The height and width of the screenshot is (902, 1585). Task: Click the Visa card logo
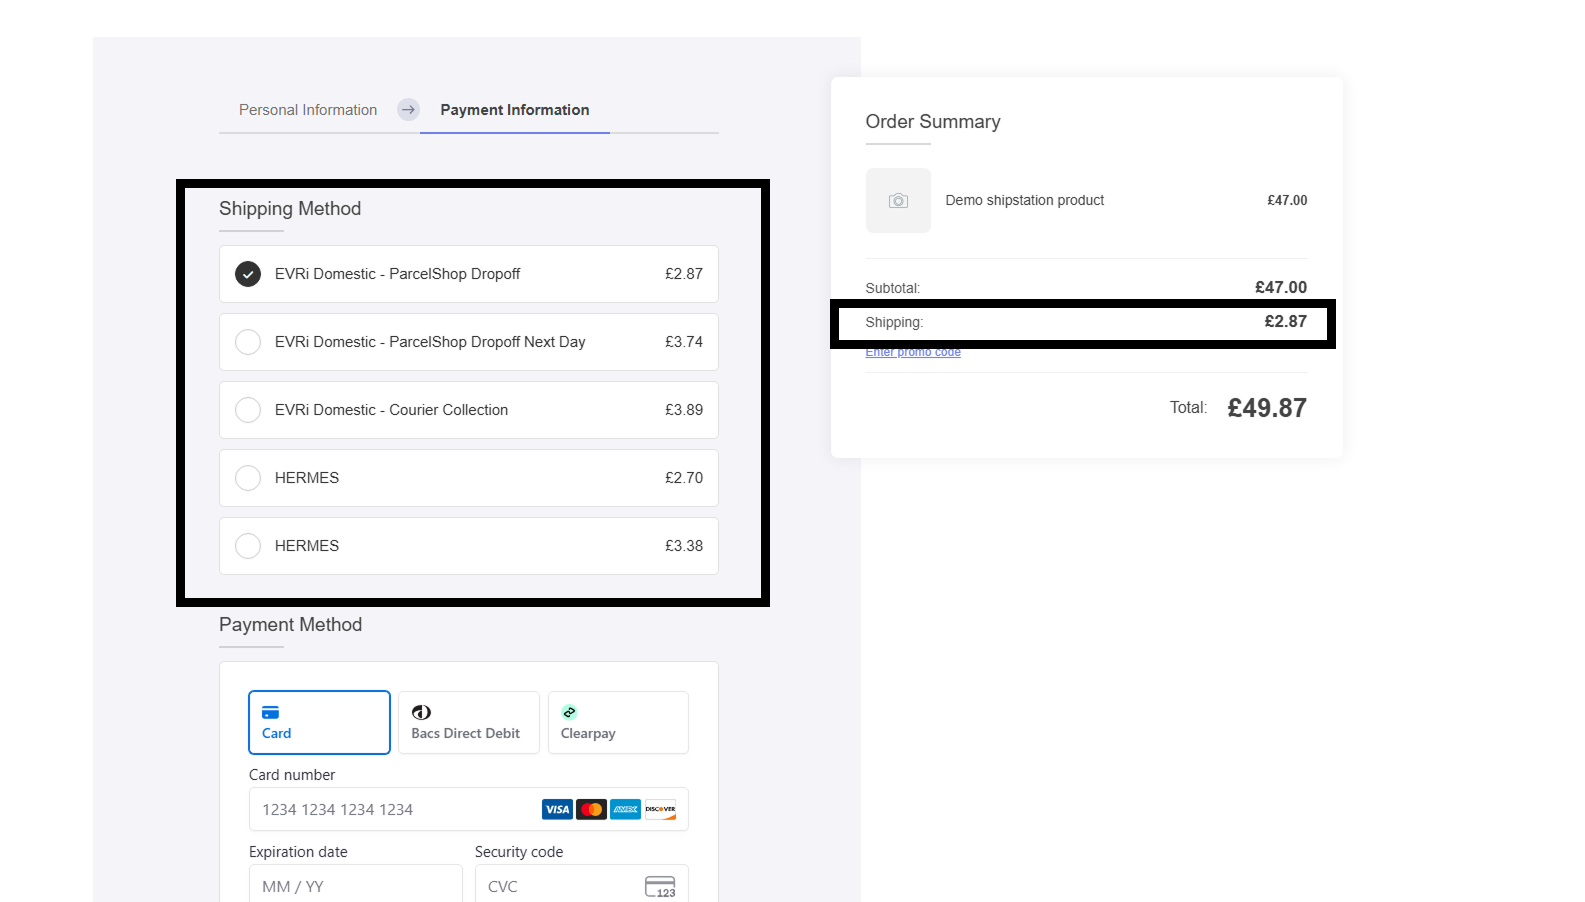[557, 809]
